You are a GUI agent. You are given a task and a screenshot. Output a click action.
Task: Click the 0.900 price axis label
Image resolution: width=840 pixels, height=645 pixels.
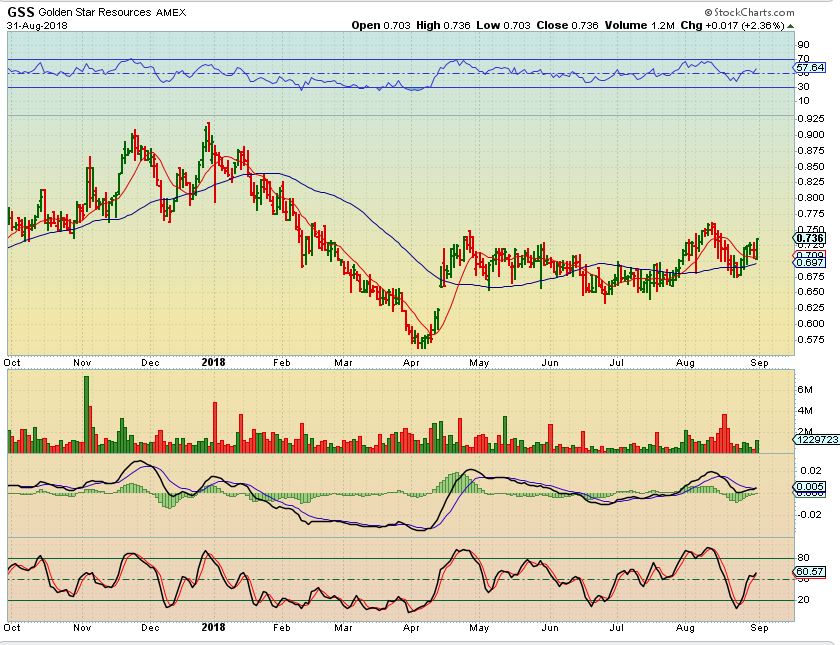tap(808, 134)
